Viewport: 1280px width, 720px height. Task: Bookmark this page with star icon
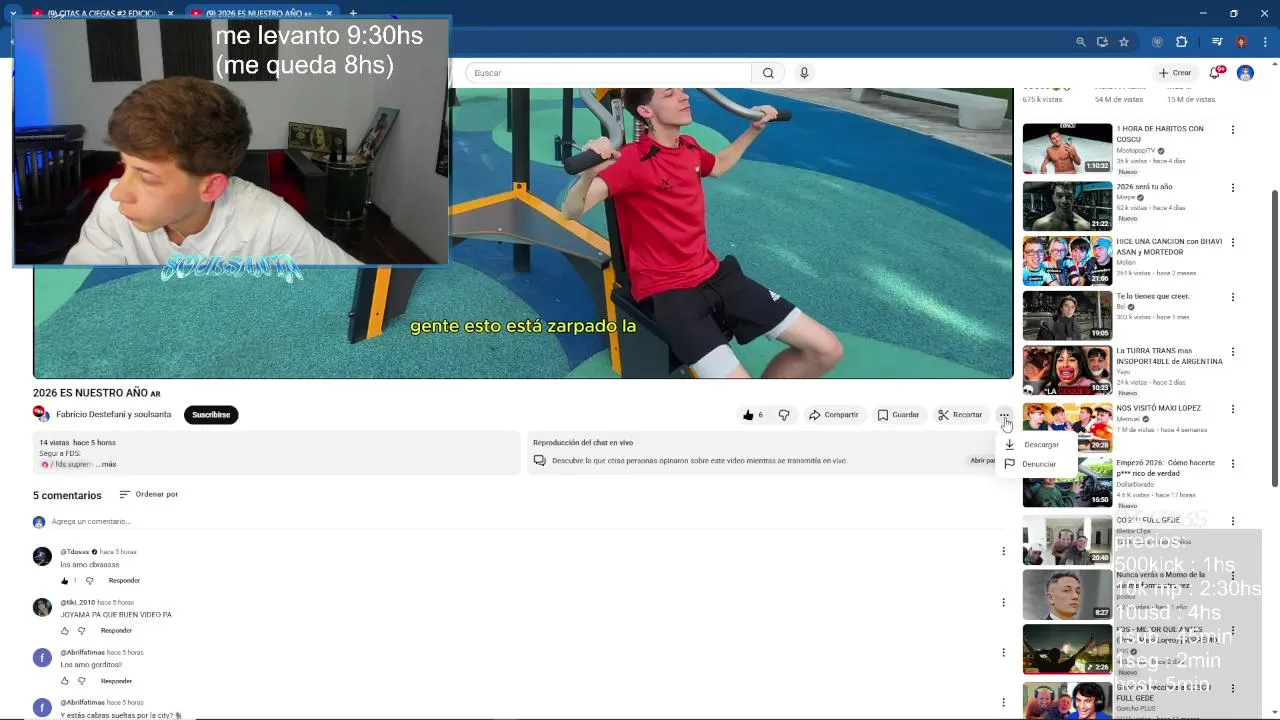pyautogui.click(x=1124, y=42)
